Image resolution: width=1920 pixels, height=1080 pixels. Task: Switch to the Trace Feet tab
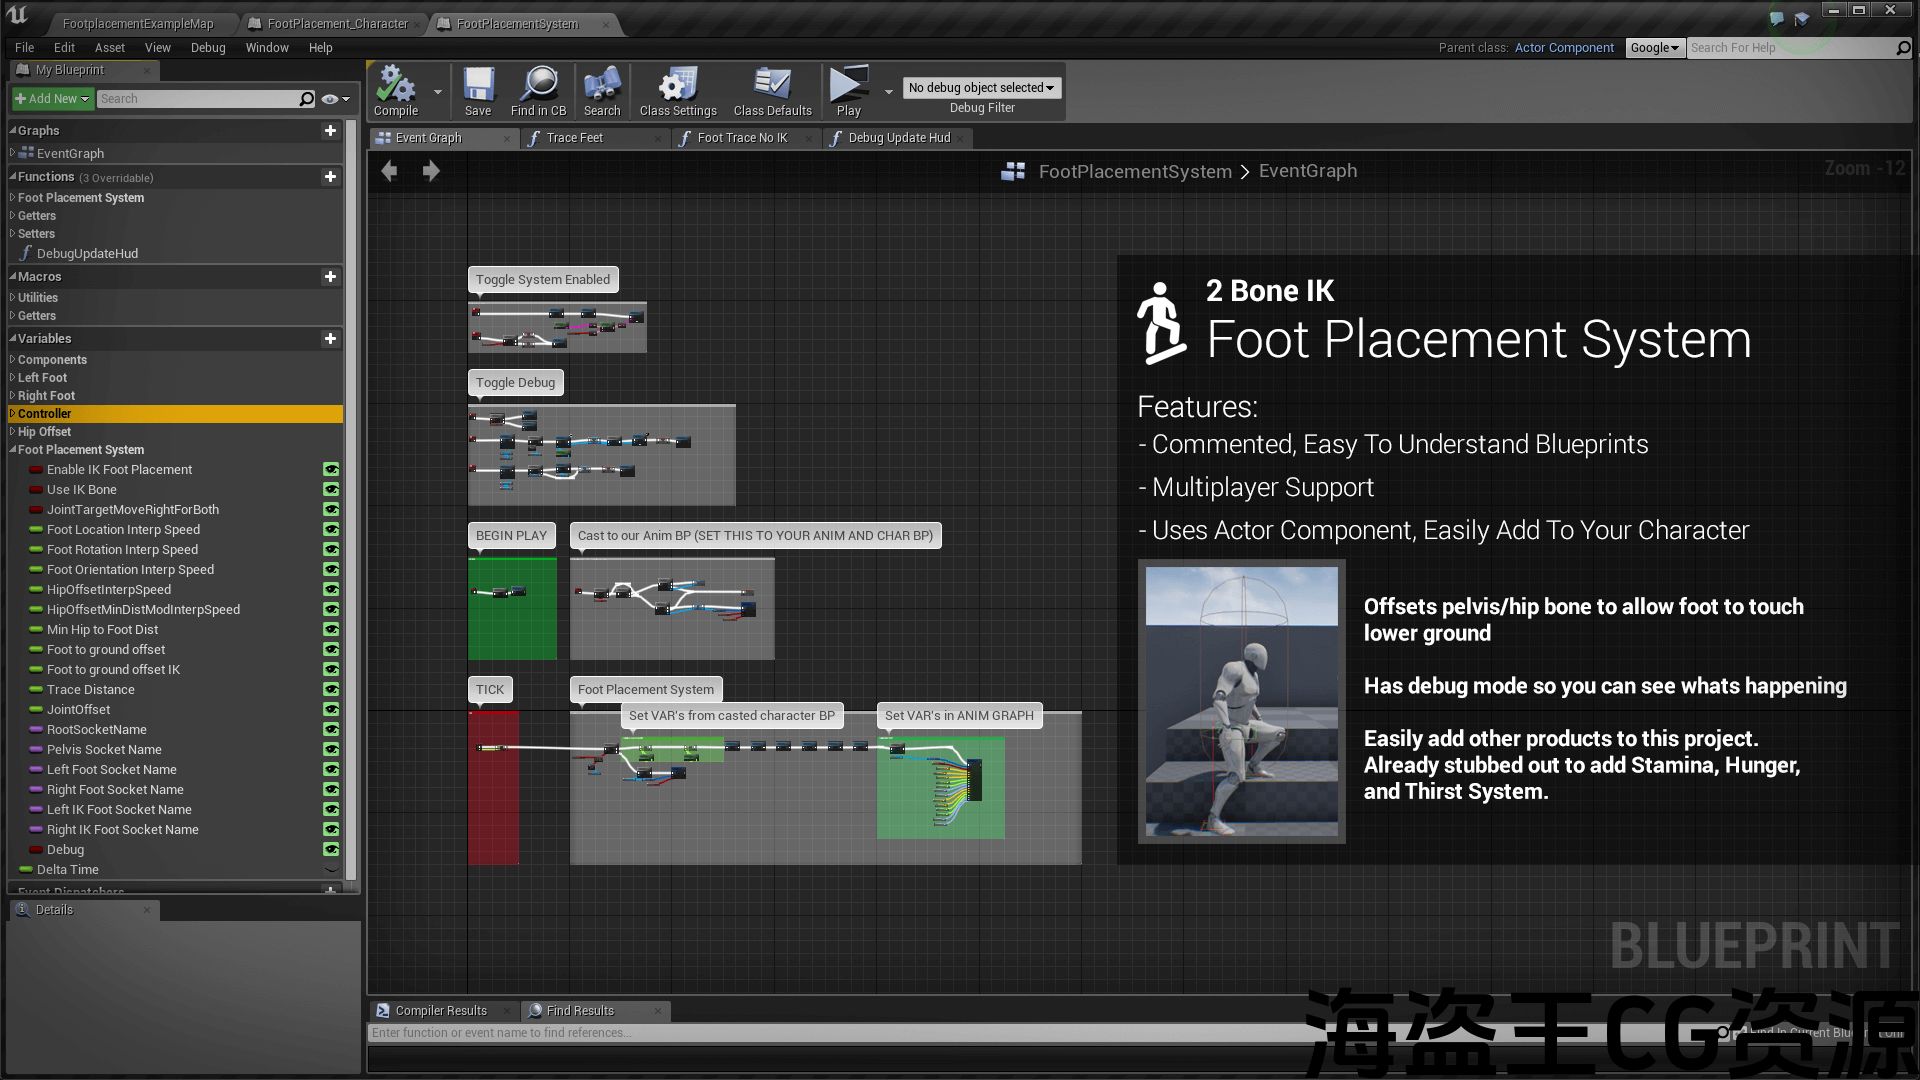(x=575, y=138)
